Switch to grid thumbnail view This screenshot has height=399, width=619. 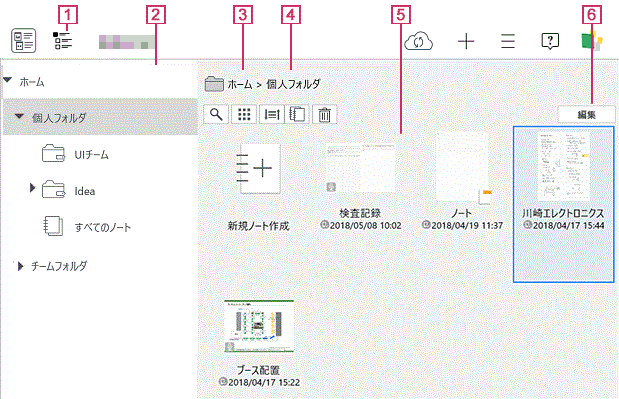click(244, 114)
